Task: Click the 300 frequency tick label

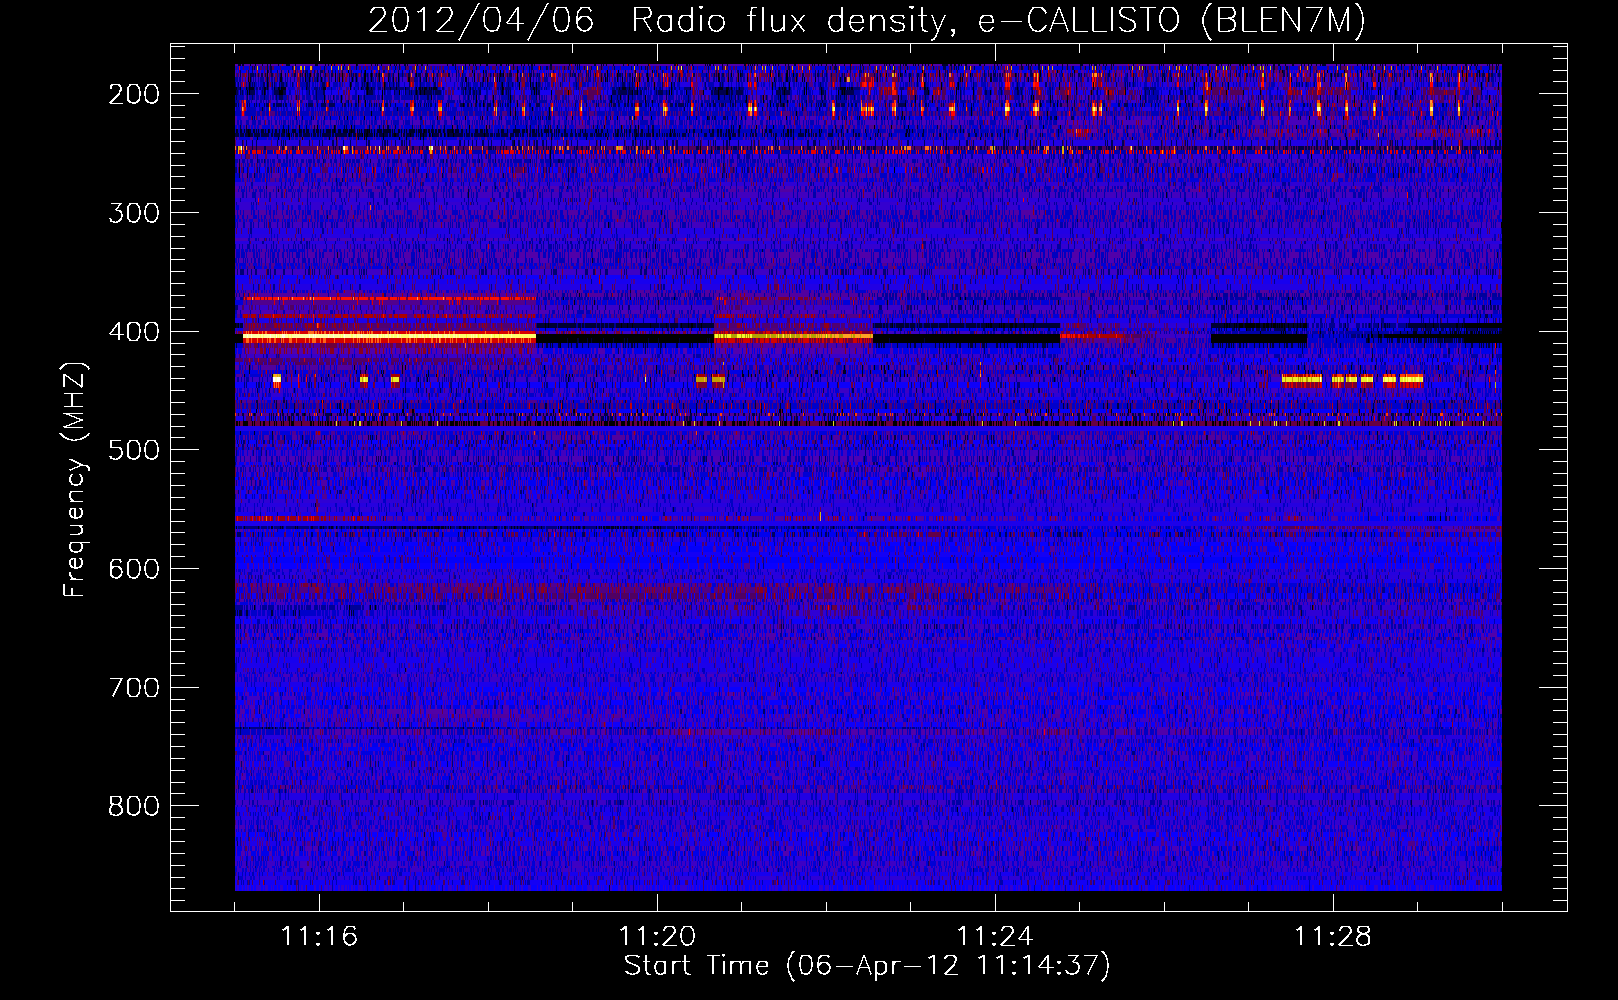Action: click(134, 213)
